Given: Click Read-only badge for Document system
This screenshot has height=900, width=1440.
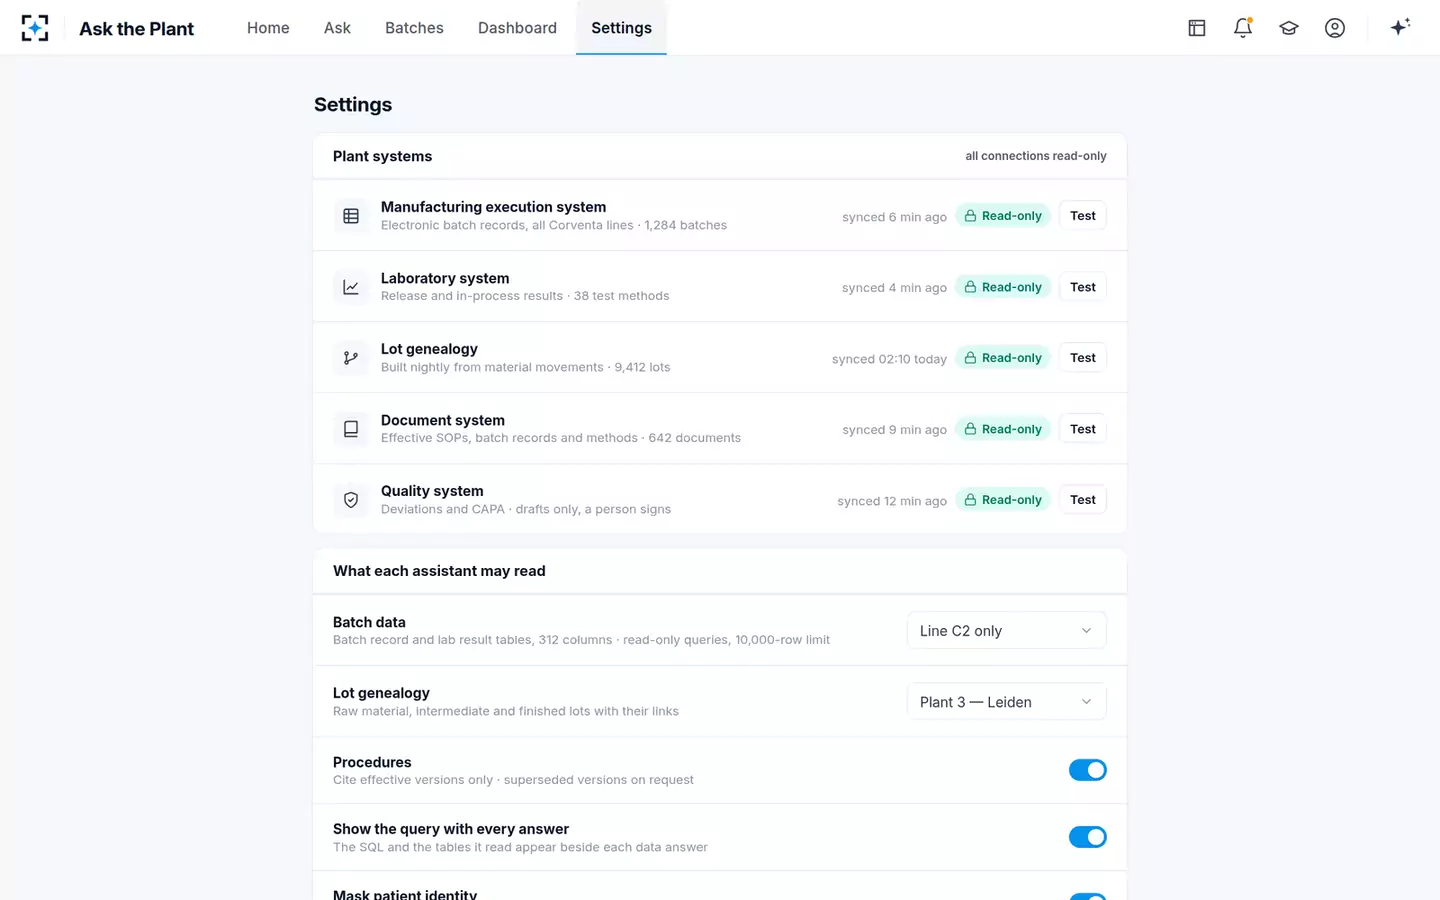Looking at the screenshot, I should (x=1003, y=429).
